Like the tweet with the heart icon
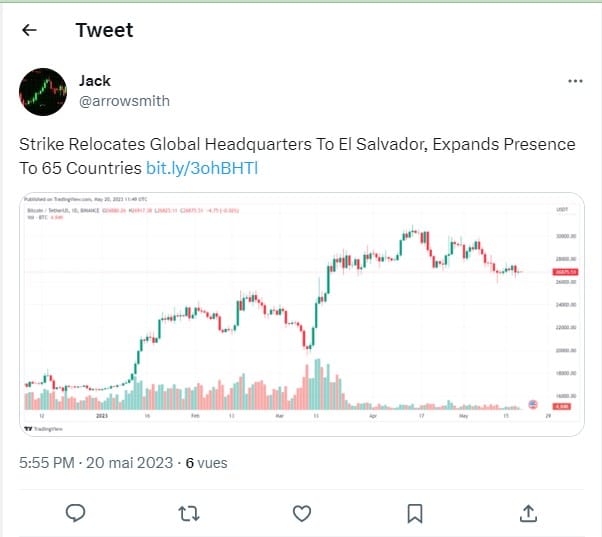The height and width of the screenshot is (537, 602). 302,514
